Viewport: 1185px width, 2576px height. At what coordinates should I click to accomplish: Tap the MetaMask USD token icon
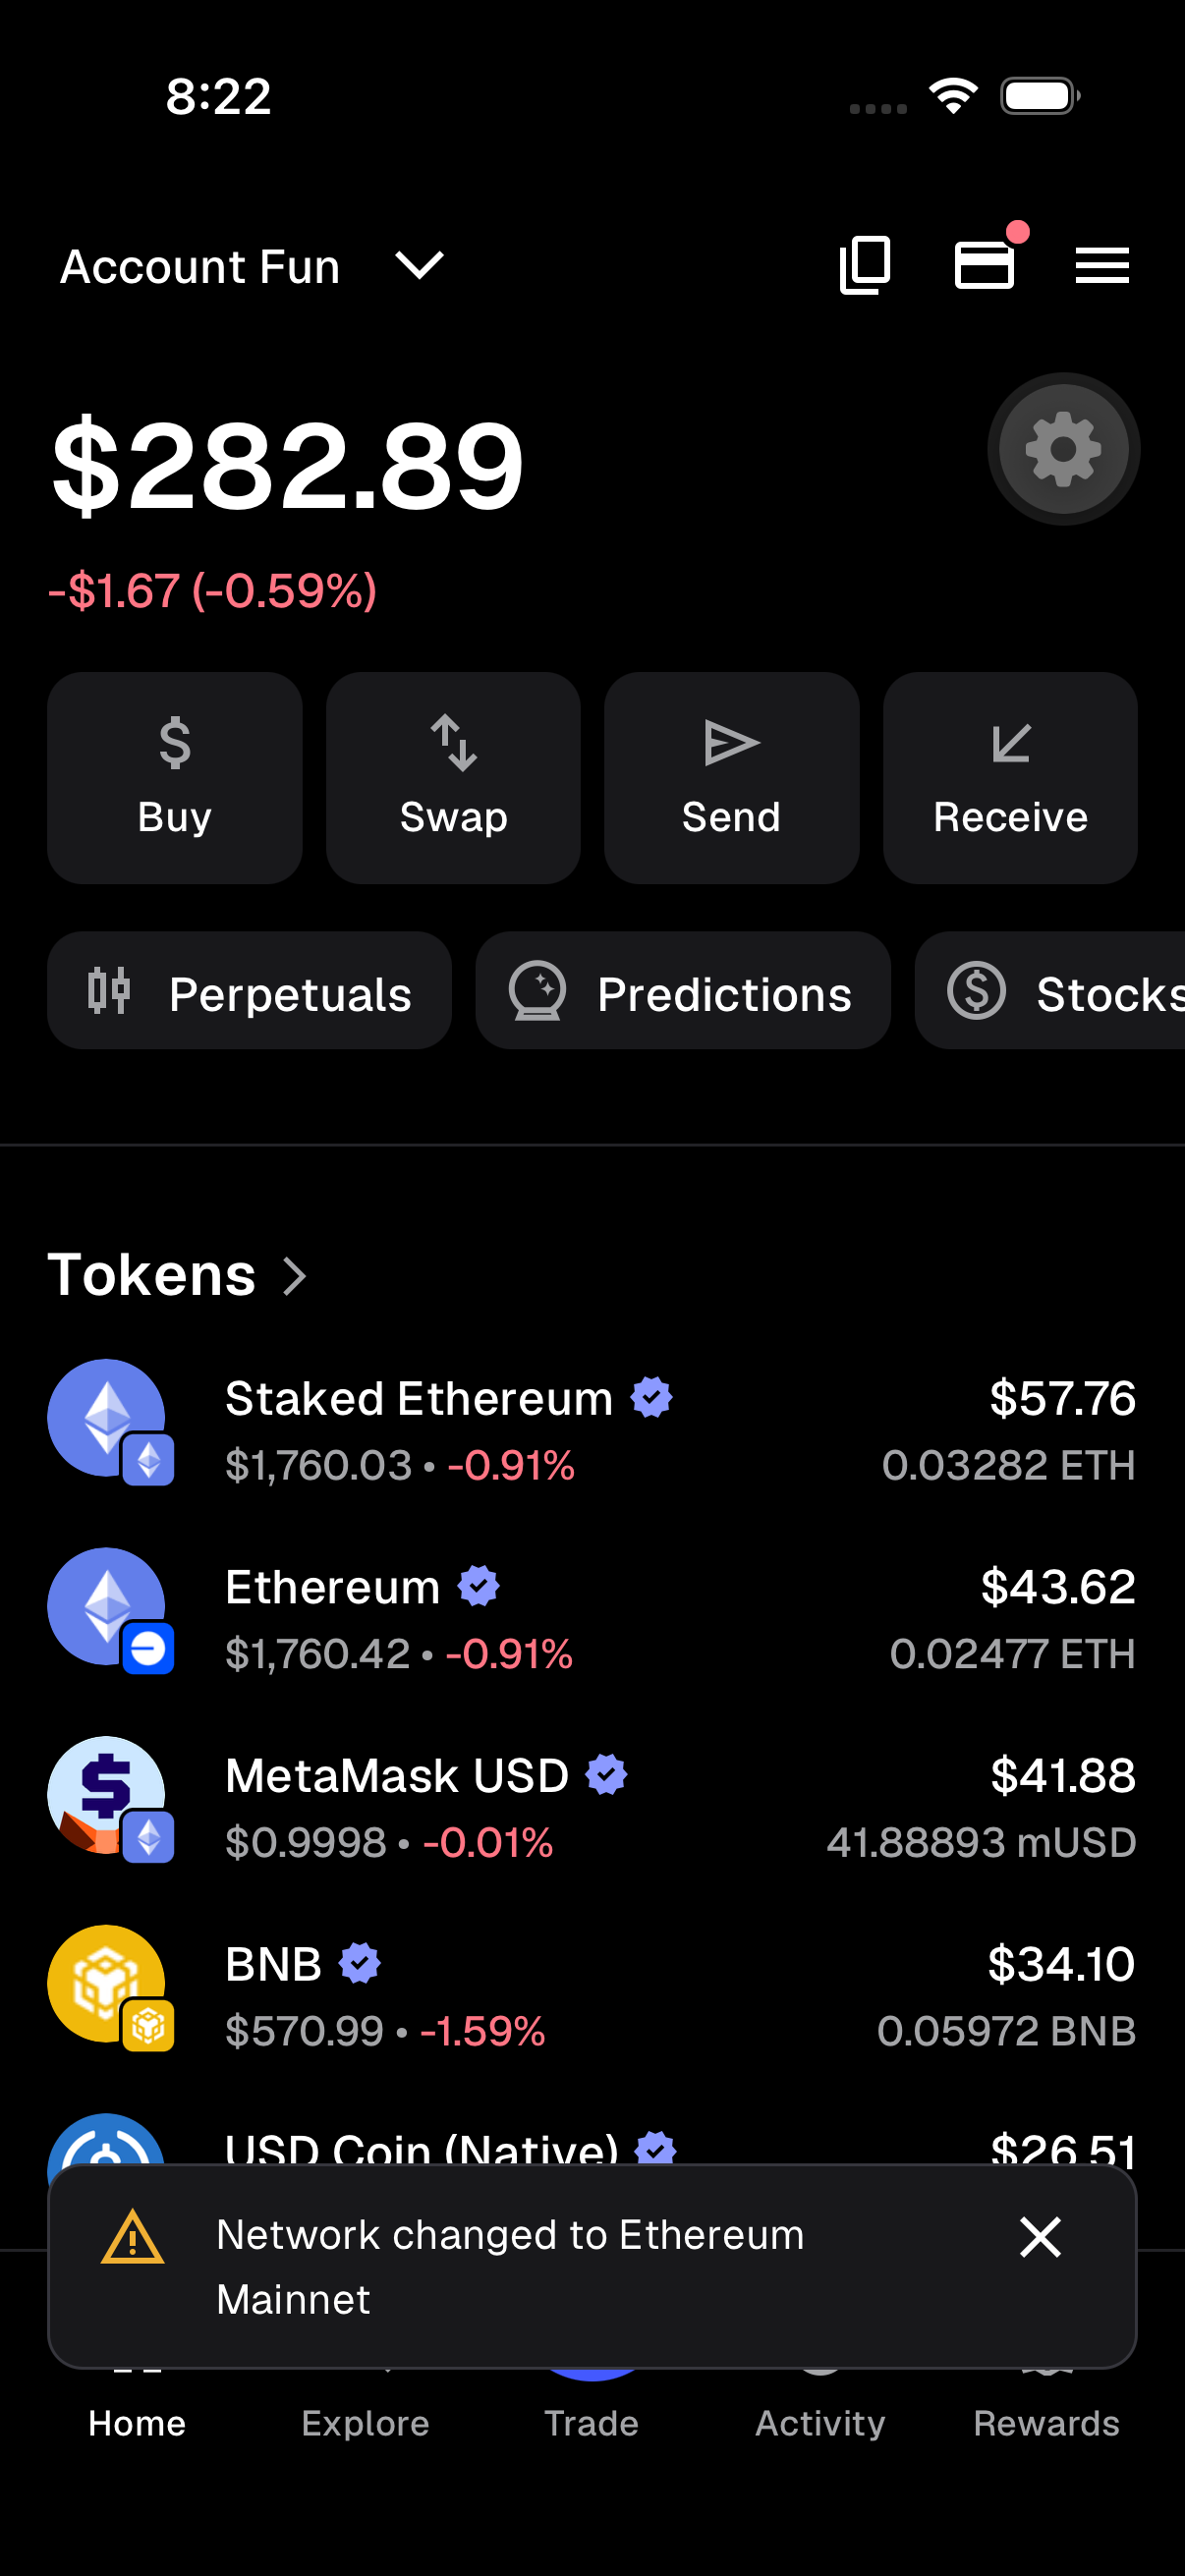108,1796
